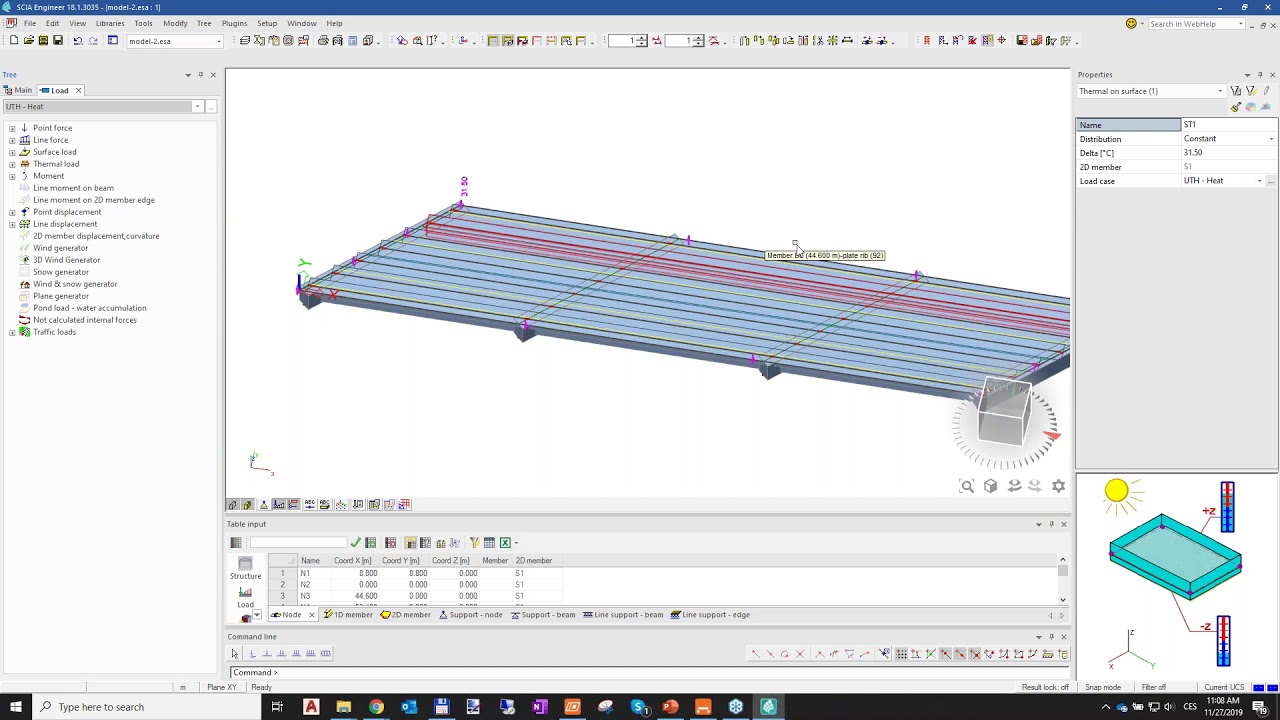The width and height of the screenshot is (1280, 720).
Task: Click Filter off in the status bar
Action: pos(1154,687)
